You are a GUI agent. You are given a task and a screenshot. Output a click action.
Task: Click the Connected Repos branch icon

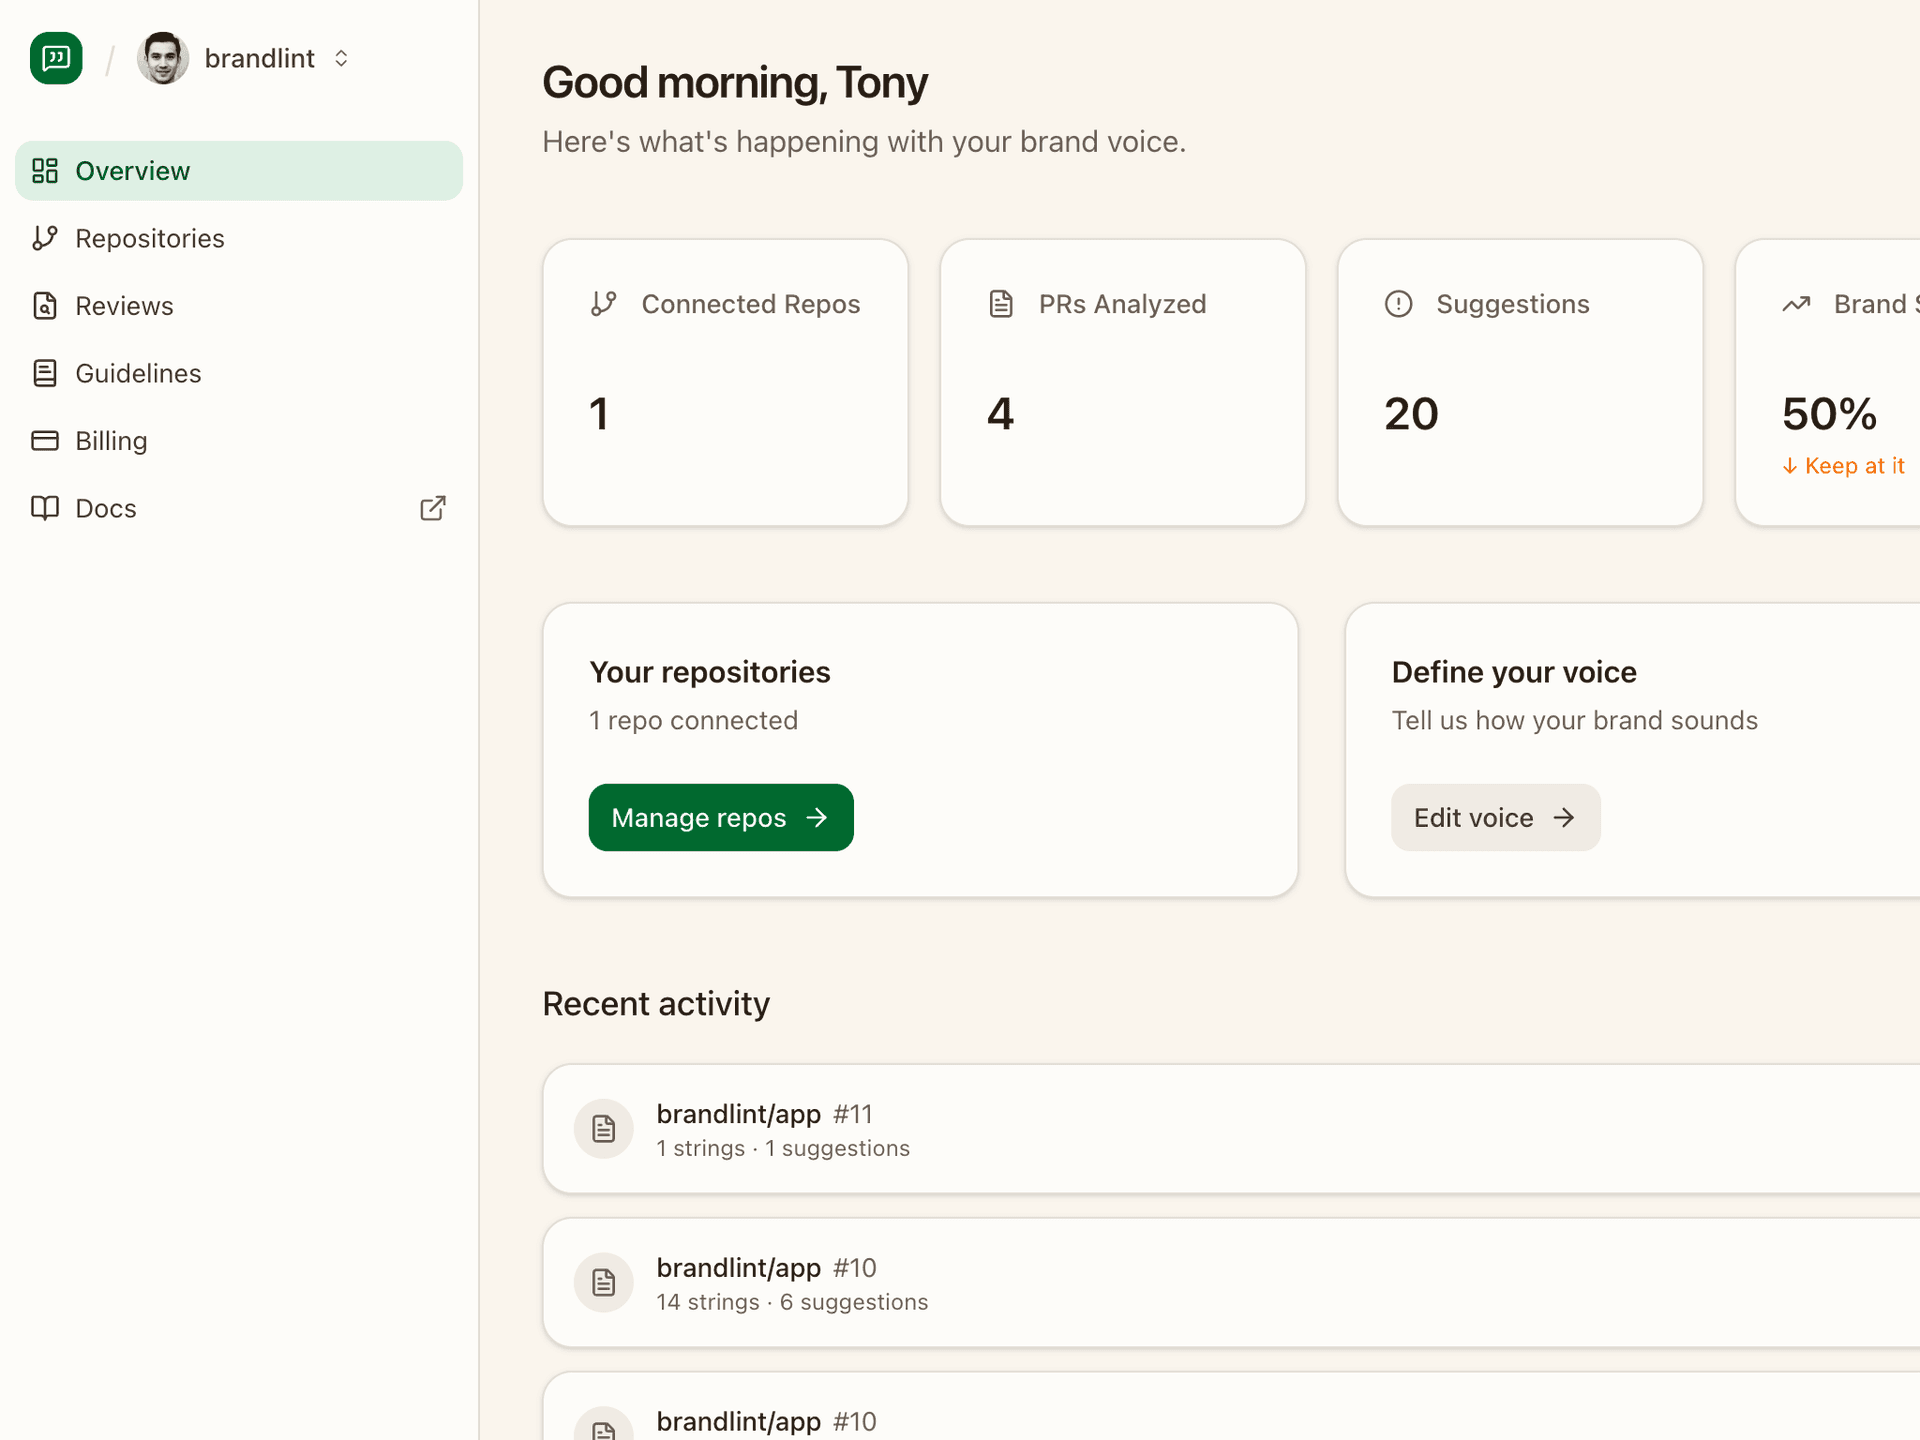coord(604,303)
